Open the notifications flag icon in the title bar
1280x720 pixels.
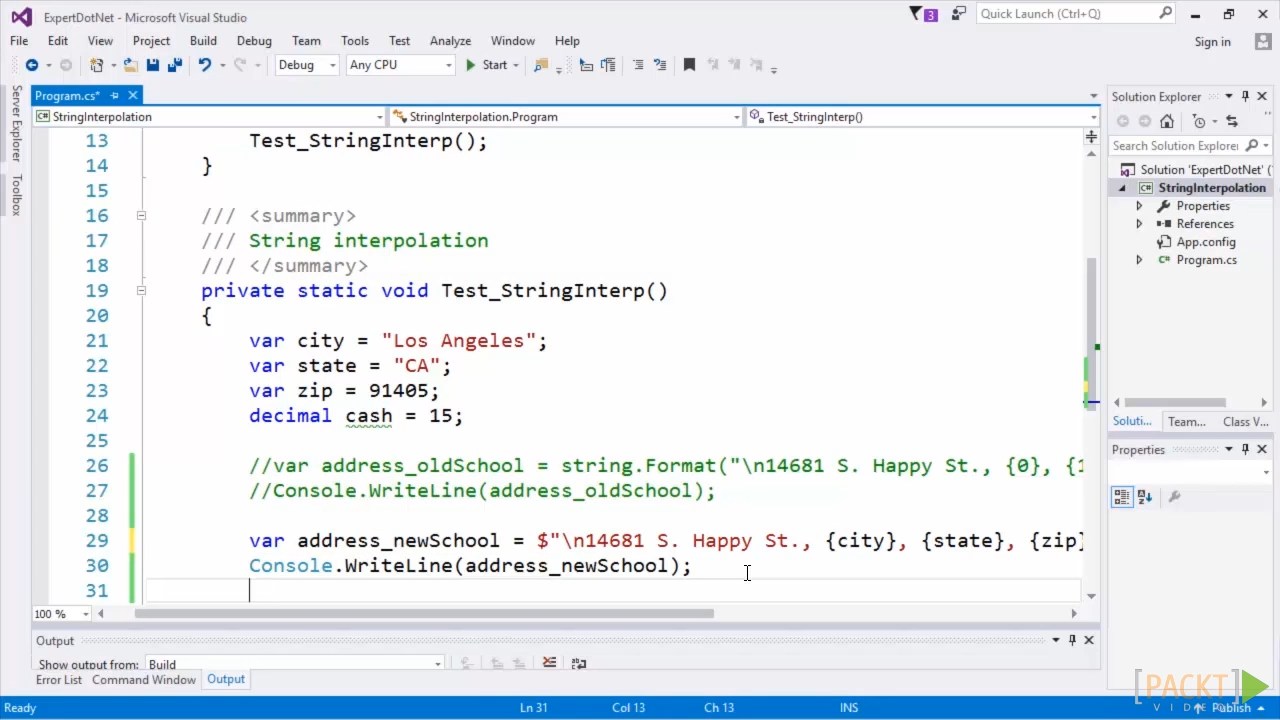923,14
